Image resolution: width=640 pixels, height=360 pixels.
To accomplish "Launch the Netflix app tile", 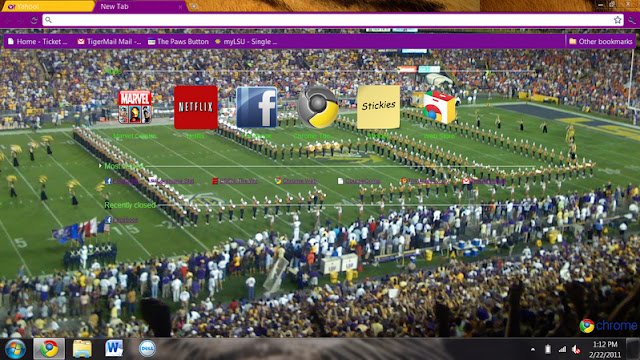I will coord(196,107).
